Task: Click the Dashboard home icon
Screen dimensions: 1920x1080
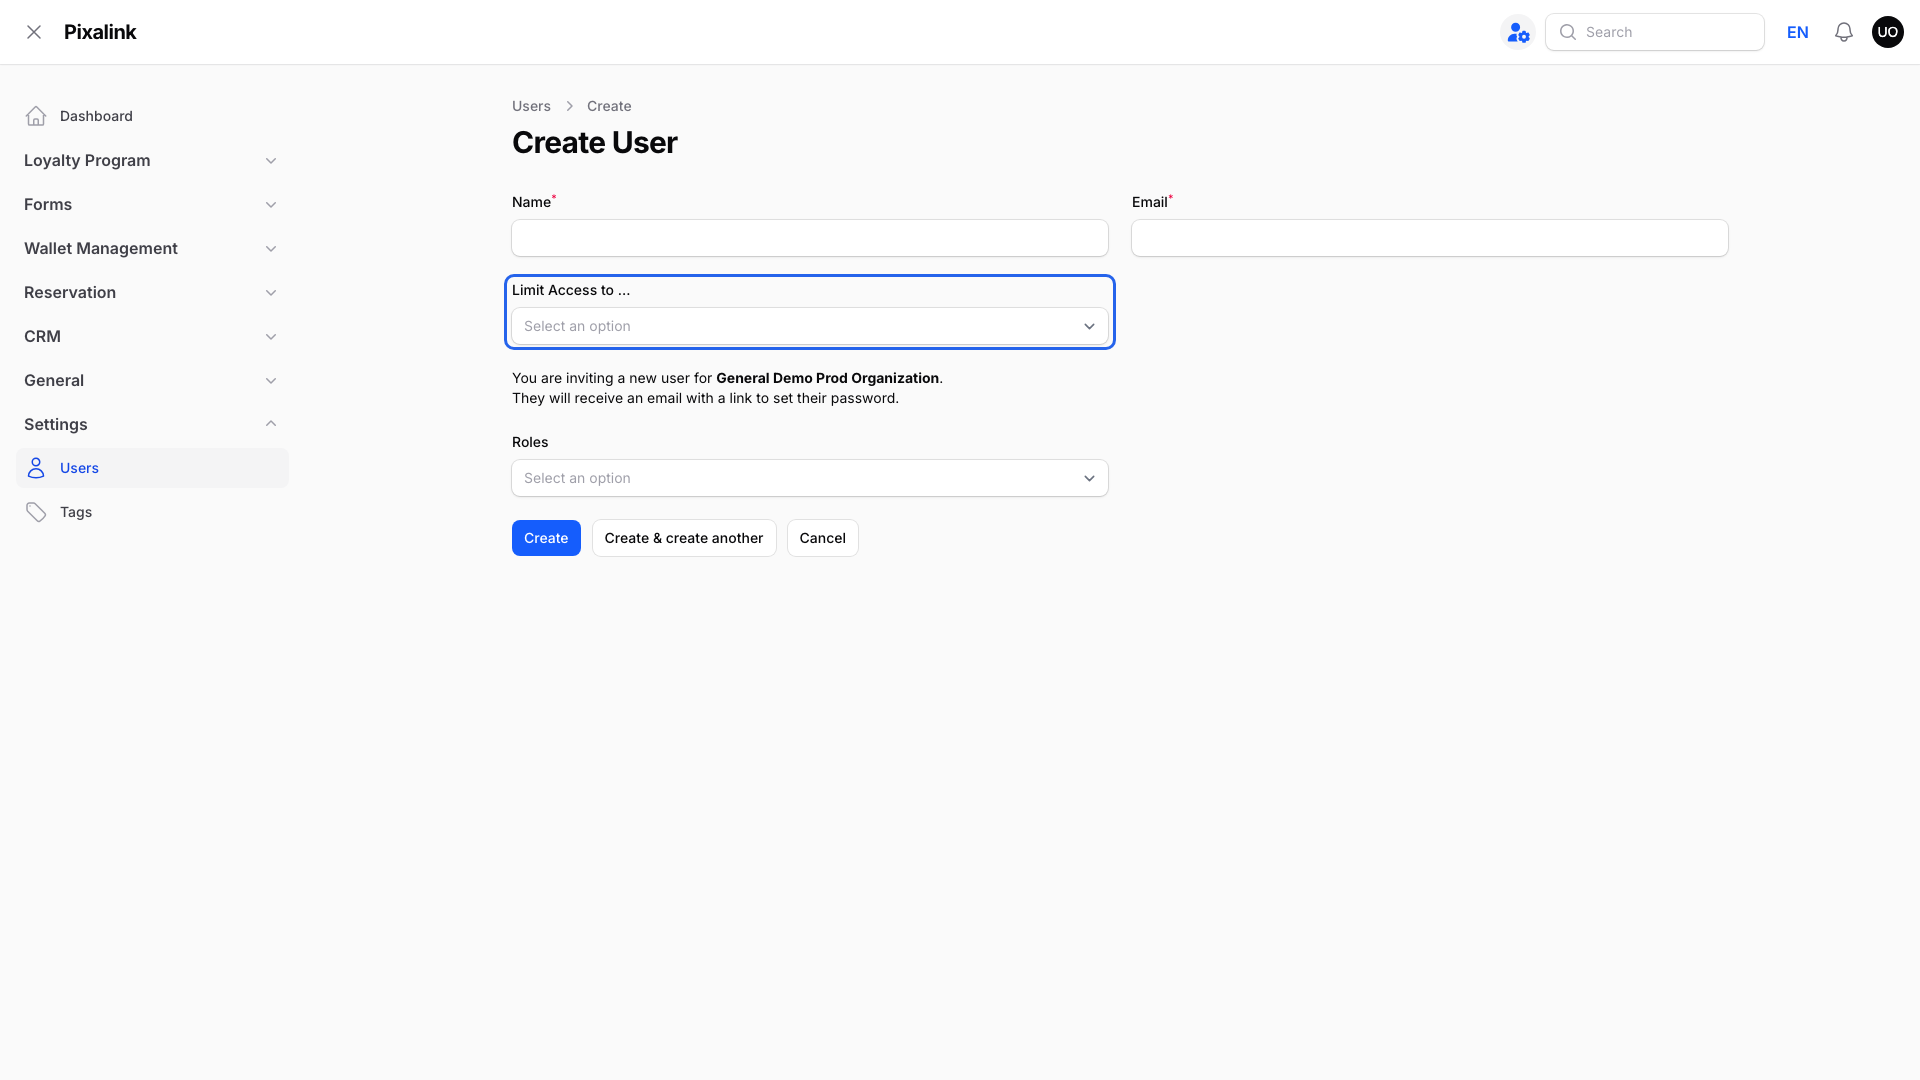Action: coord(36,116)
